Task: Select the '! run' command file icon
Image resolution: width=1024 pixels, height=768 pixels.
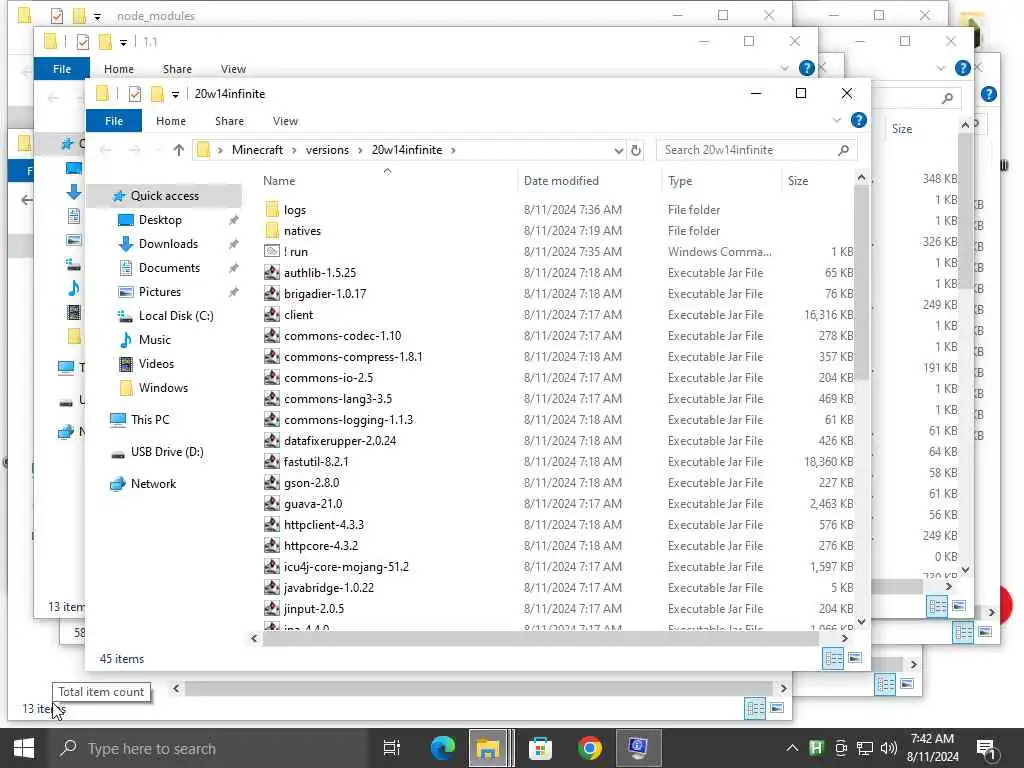Action: [x=272, y=251]
